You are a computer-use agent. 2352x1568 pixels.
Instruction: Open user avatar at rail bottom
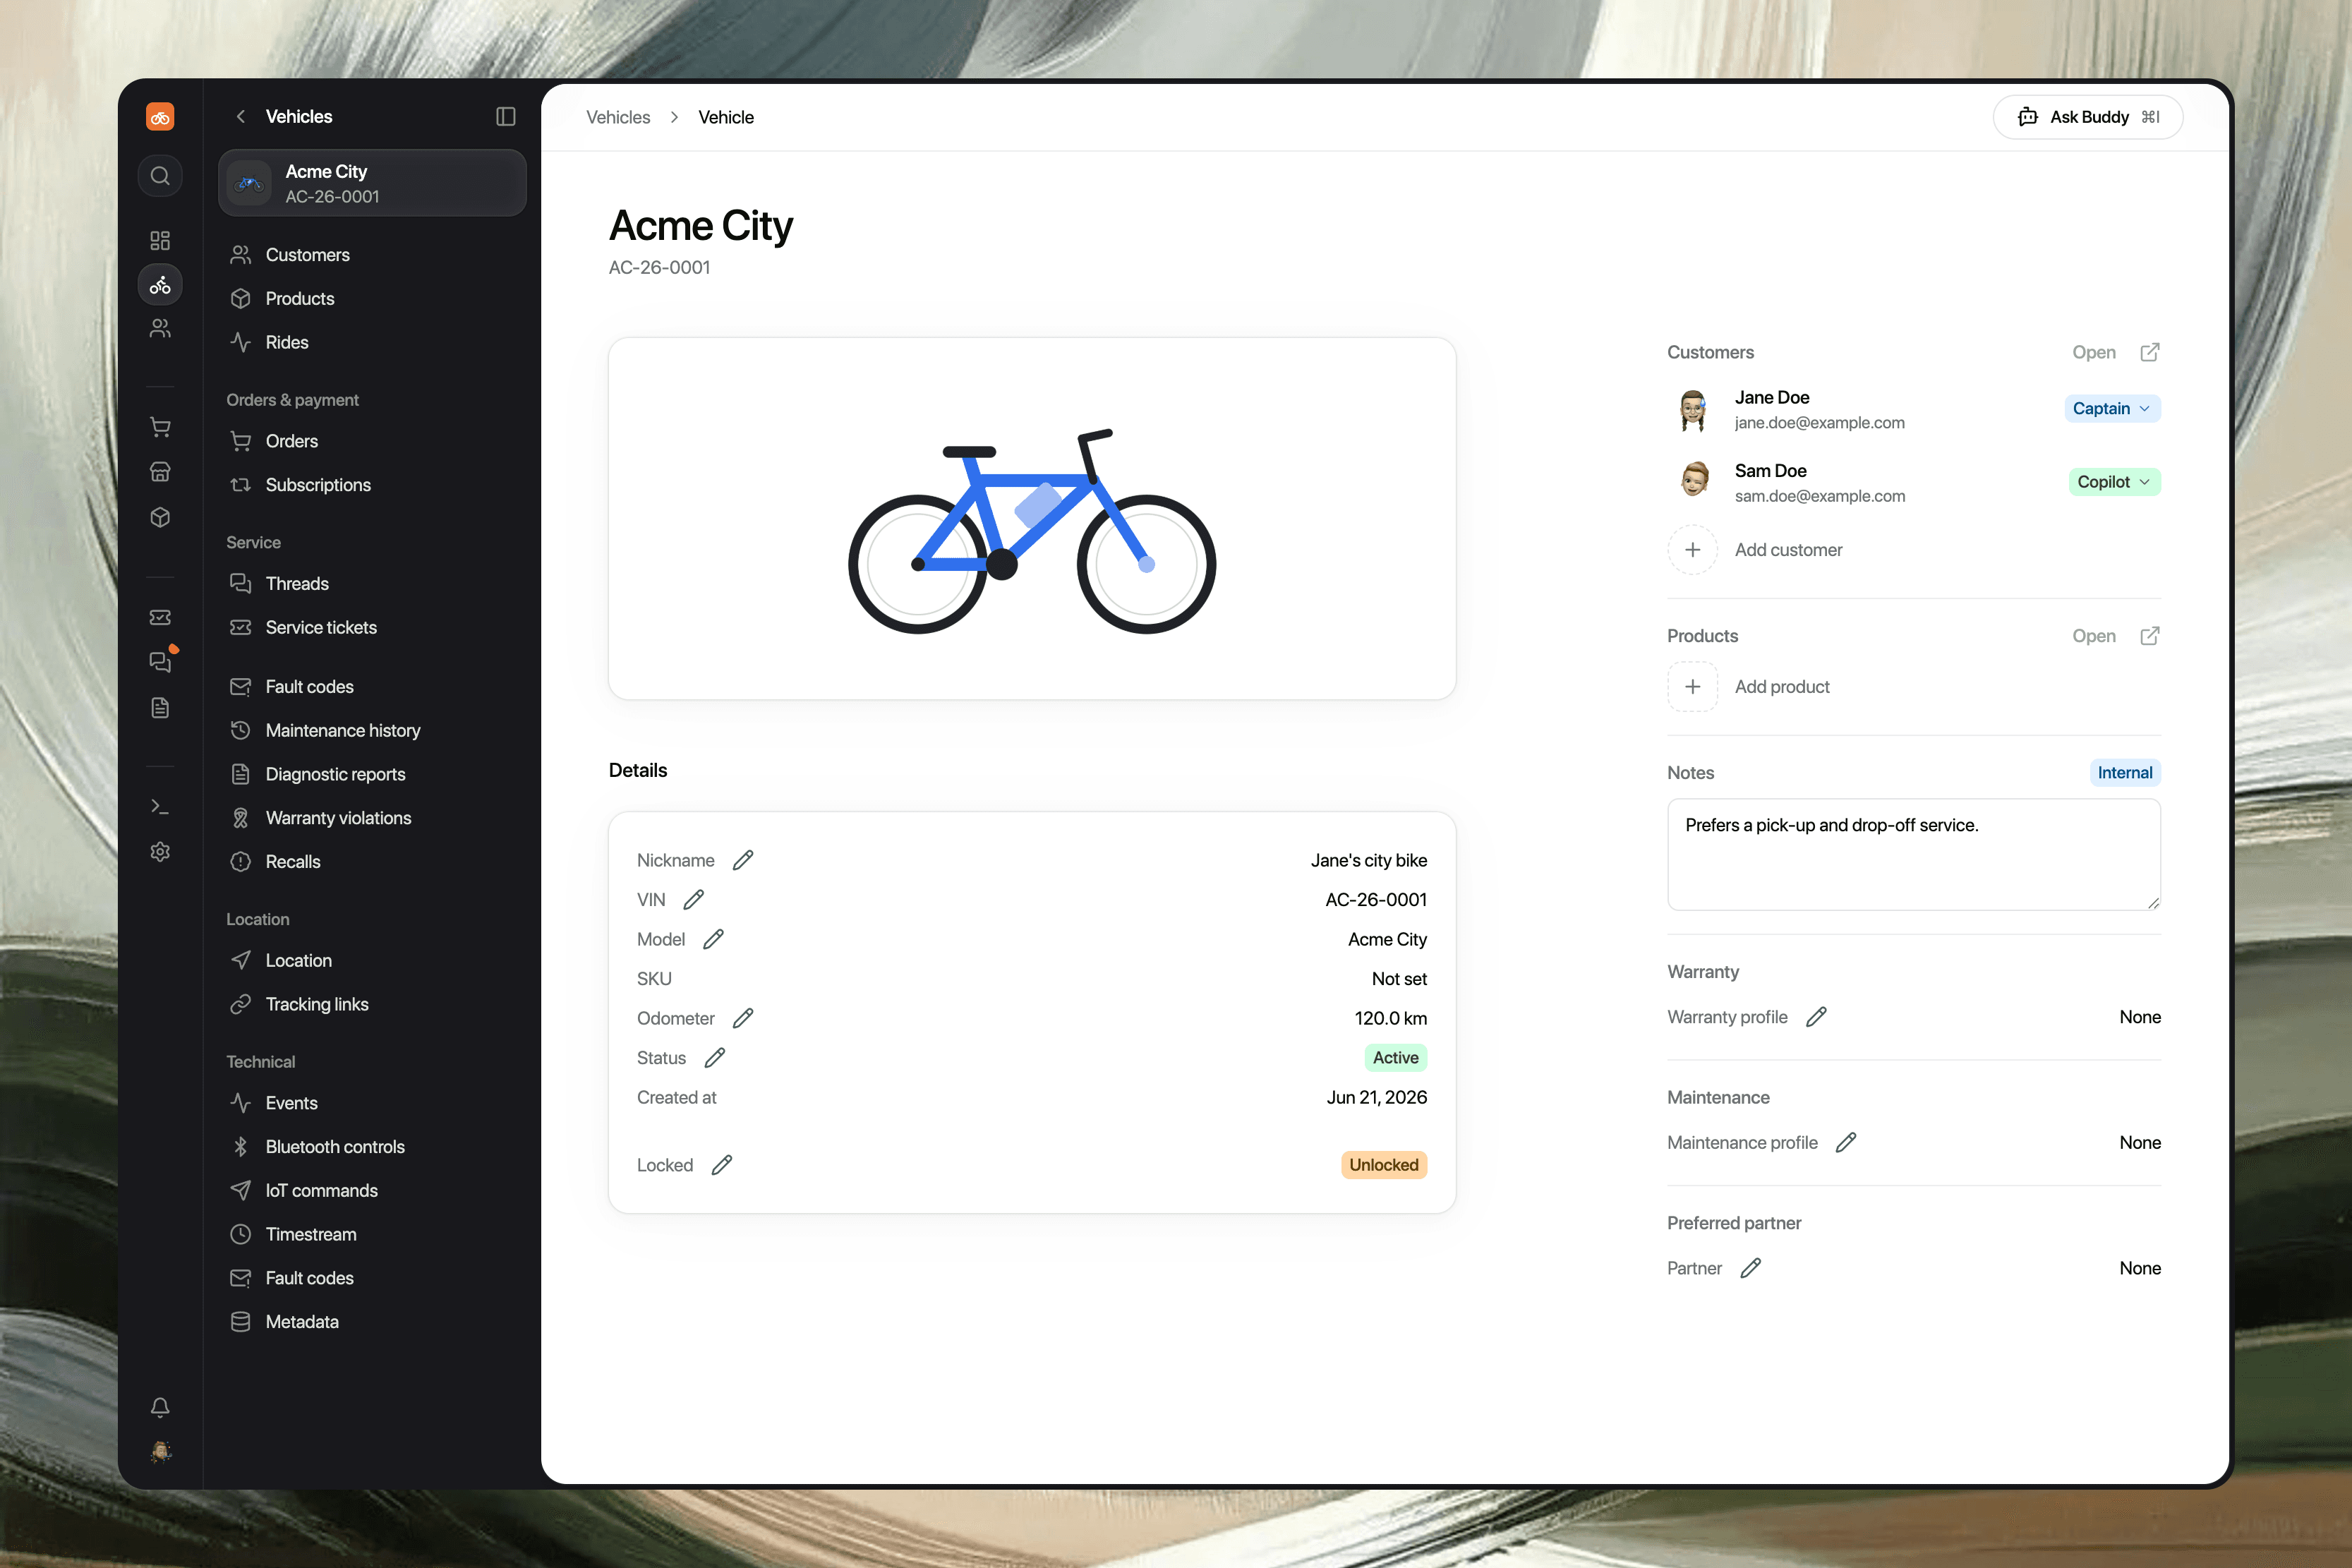click(x=160, y=1452)
